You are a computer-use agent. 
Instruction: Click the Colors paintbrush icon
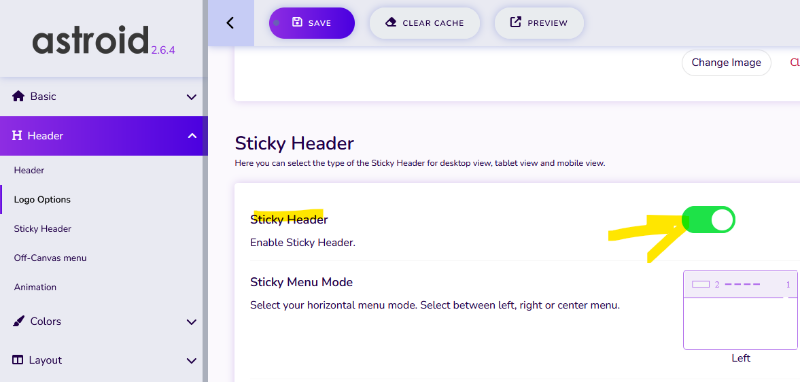click(x=18, y=321)
